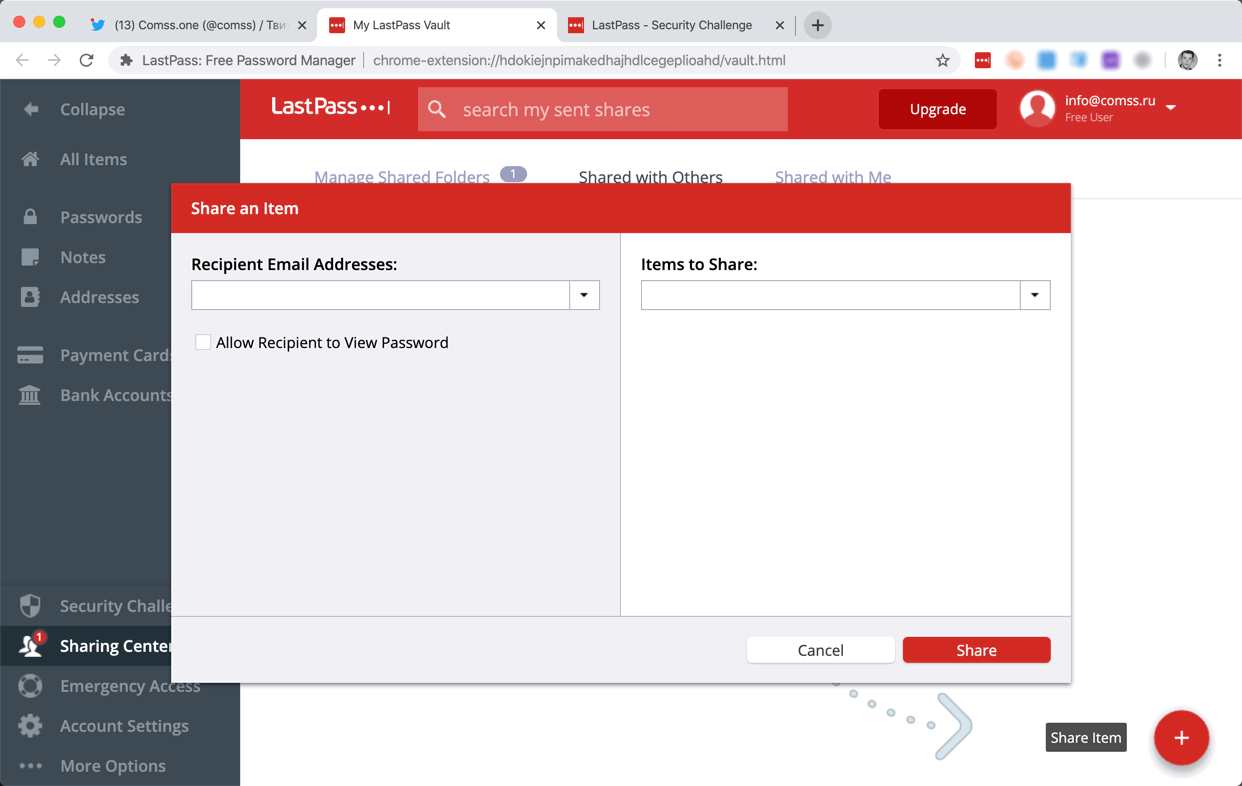The width and height of the screenshot is (1242, 786).
Task: Click the All Items sidebar label
Action: coord(93,159)
